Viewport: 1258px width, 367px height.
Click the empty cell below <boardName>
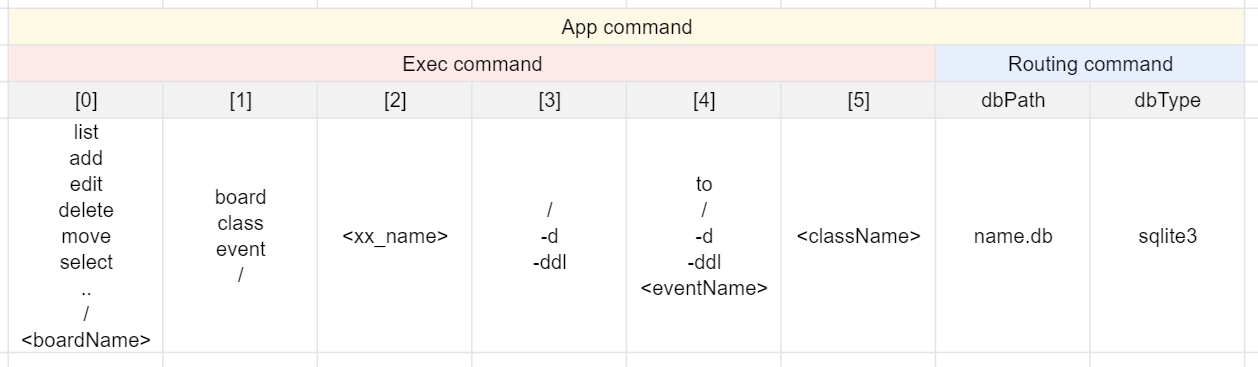[86, 360]
